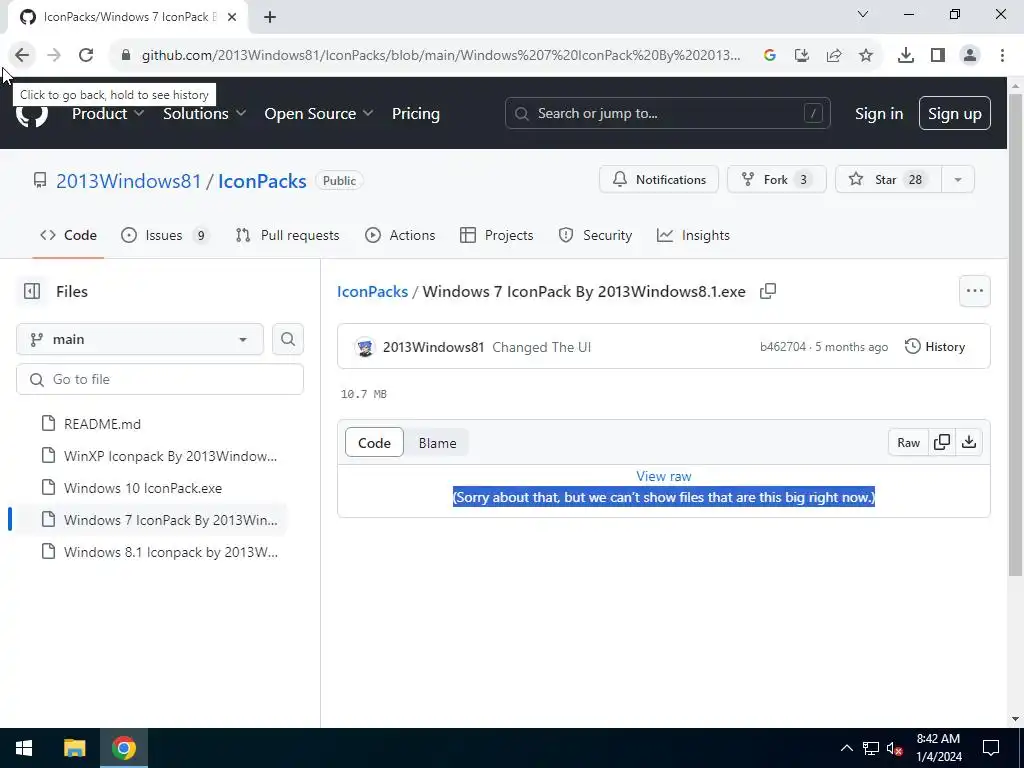Click Sign in link
This screenshot has height=768, width=1024.
coord(879,114)
